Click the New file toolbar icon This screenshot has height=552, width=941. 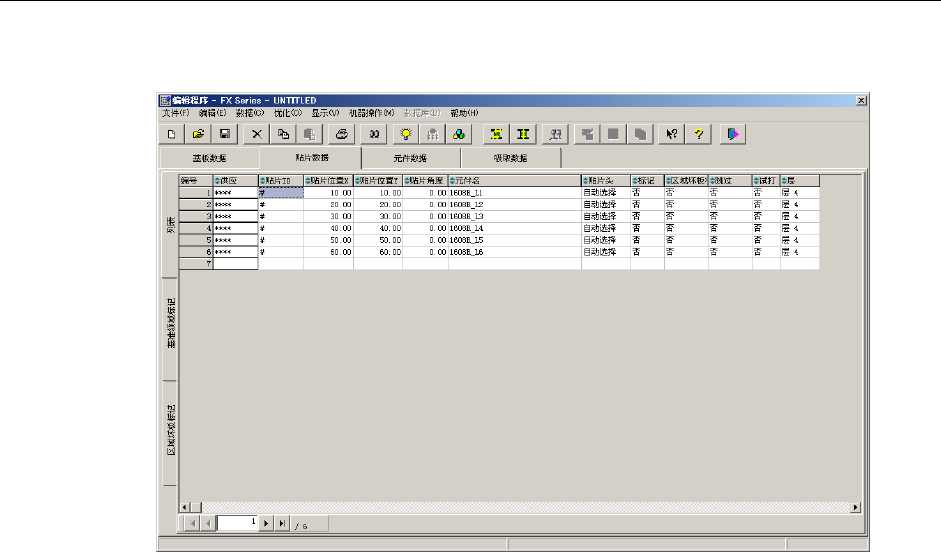[x=172, y=133]
